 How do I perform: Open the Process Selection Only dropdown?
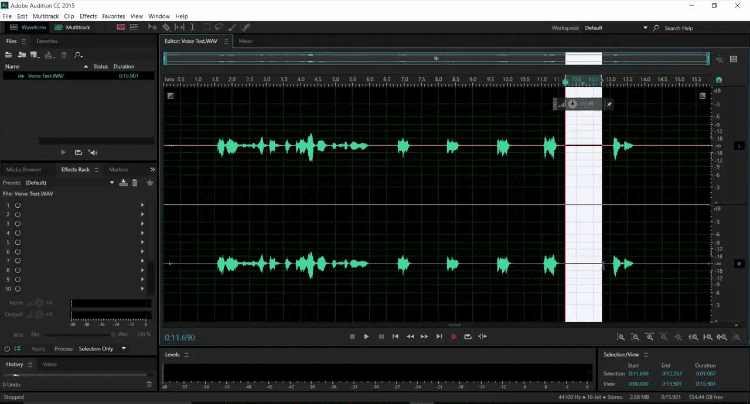click(102, 349)
